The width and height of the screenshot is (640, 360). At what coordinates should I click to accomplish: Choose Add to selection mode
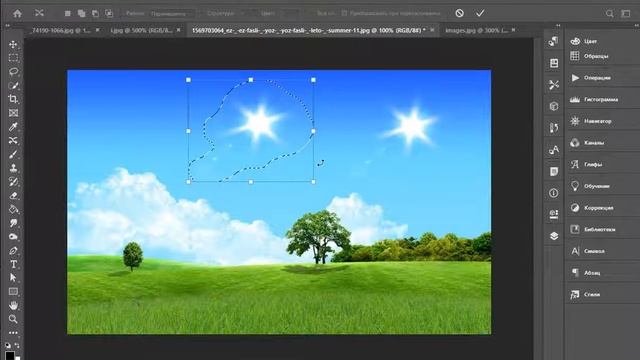(x=81, y=13)
